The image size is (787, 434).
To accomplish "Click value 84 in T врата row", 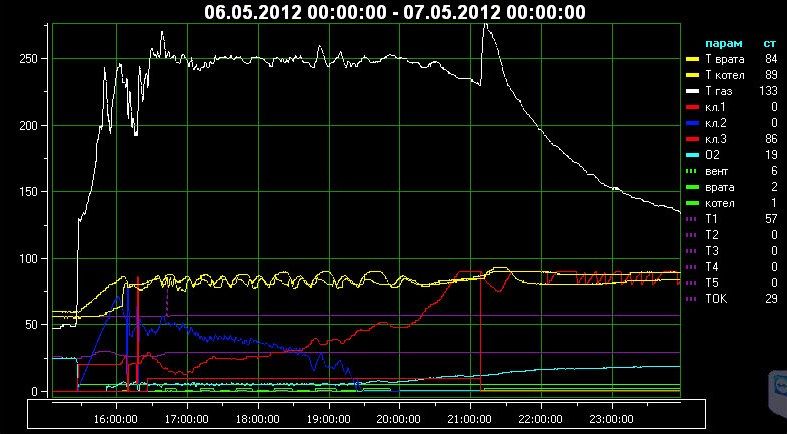I will click(x=771, y=59).
